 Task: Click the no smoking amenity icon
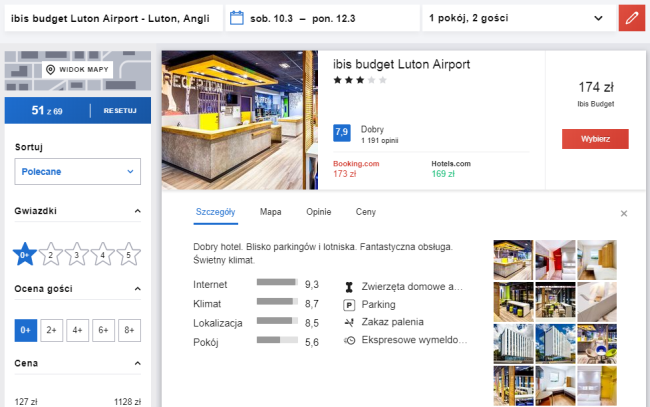click(349, 322)
